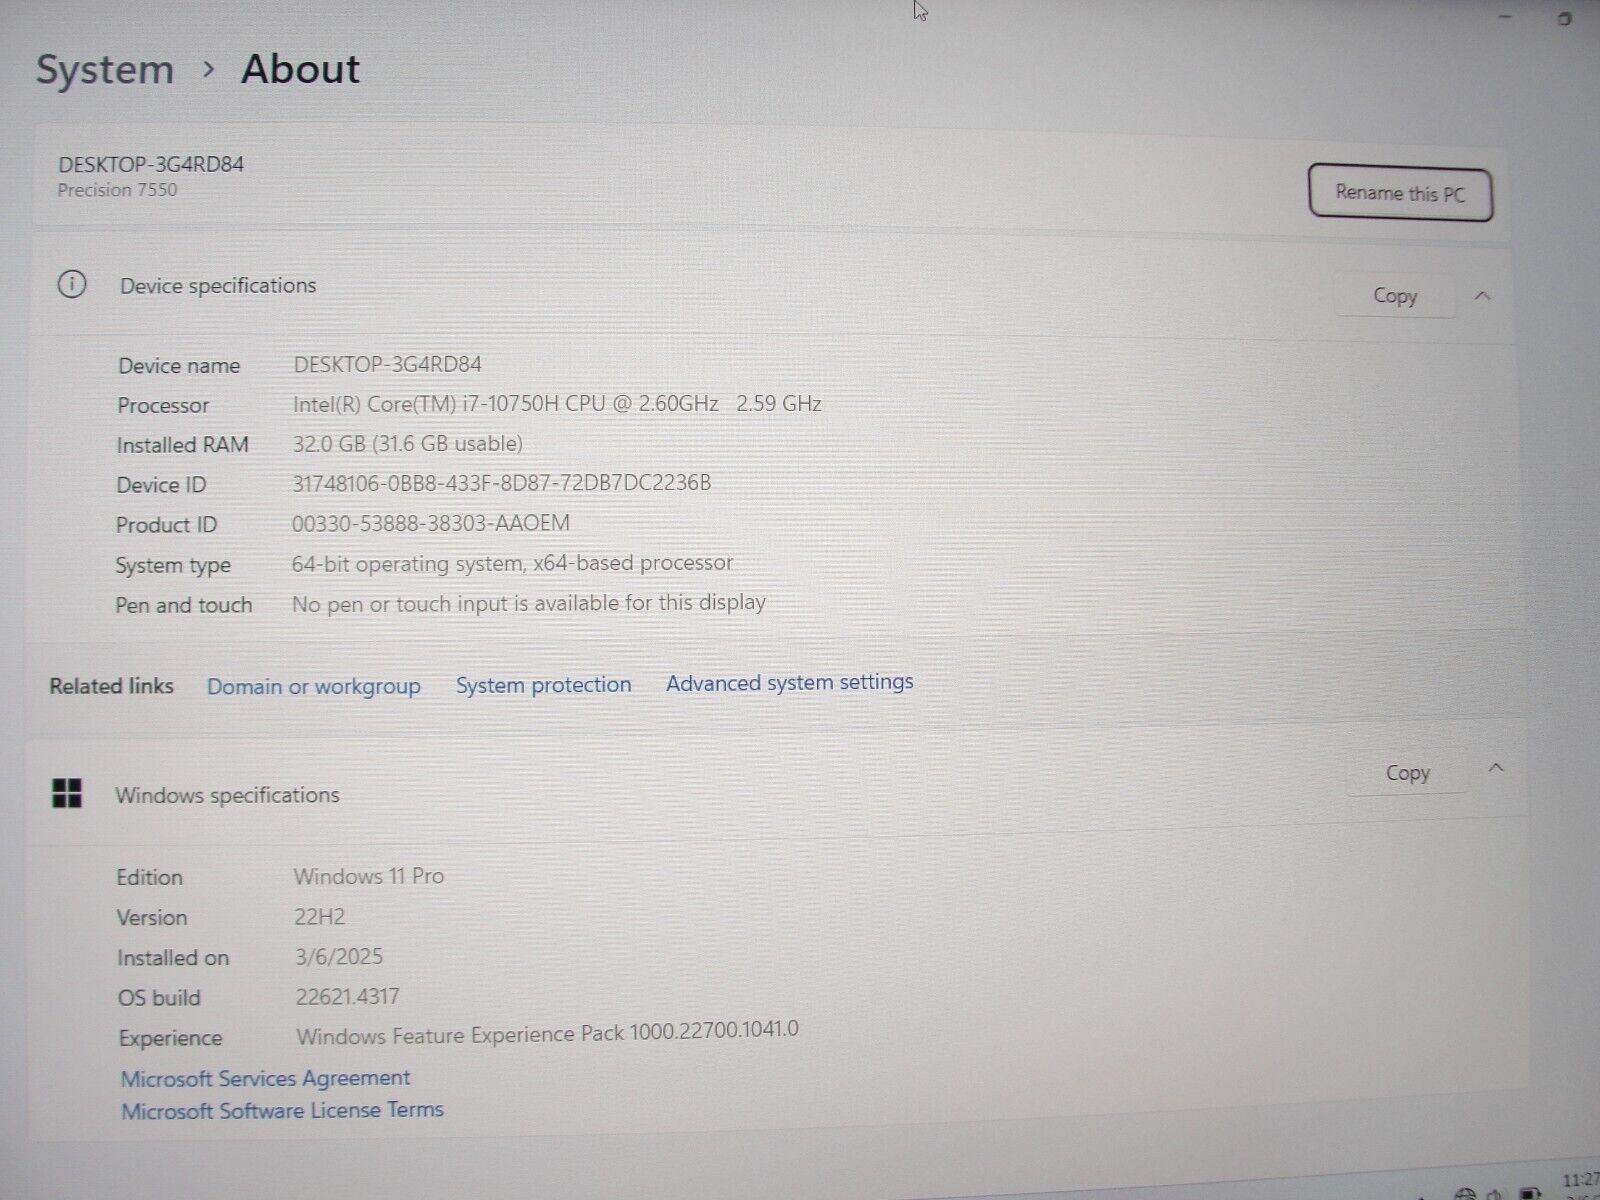Screen dimensions: 1600x1200
Task: Click the Precision 7550 model text
Action: [117, 190]
